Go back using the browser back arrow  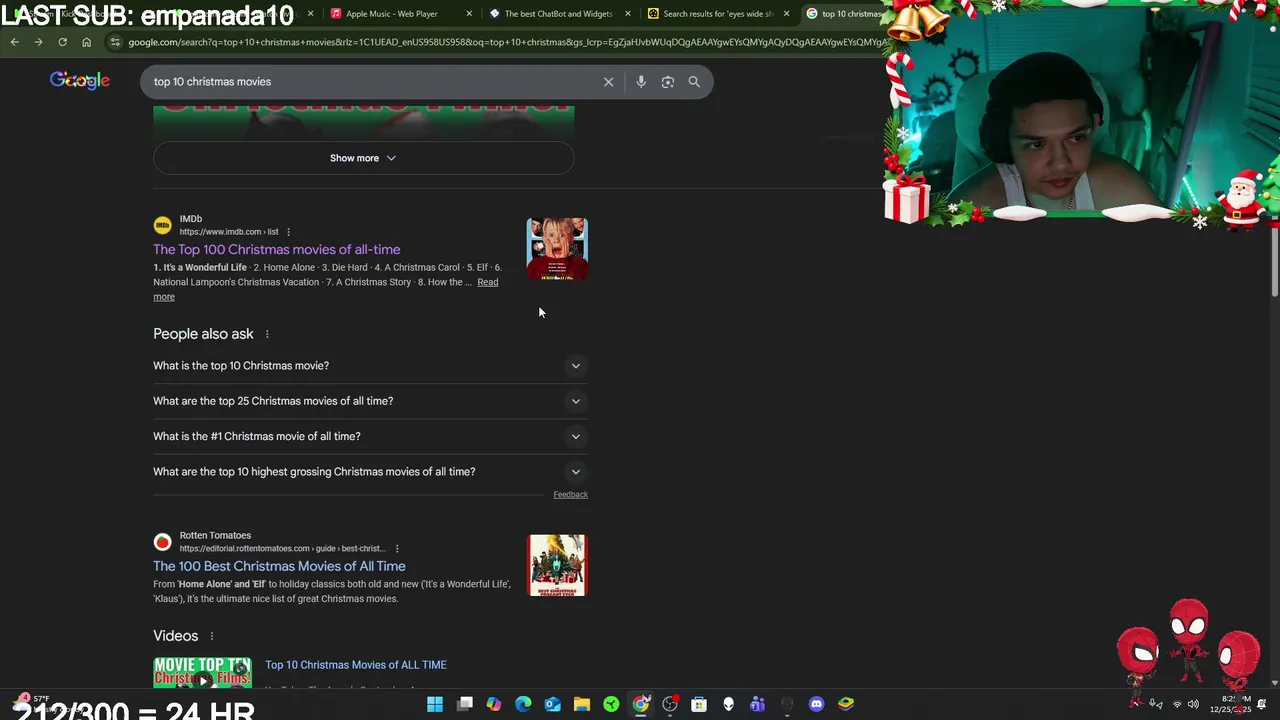coord(14,42)
